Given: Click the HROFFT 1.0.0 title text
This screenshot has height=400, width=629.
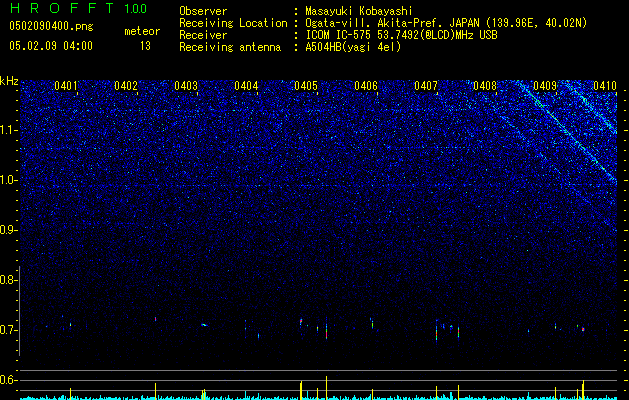Looking at the screenshot, I should (78, 8).
